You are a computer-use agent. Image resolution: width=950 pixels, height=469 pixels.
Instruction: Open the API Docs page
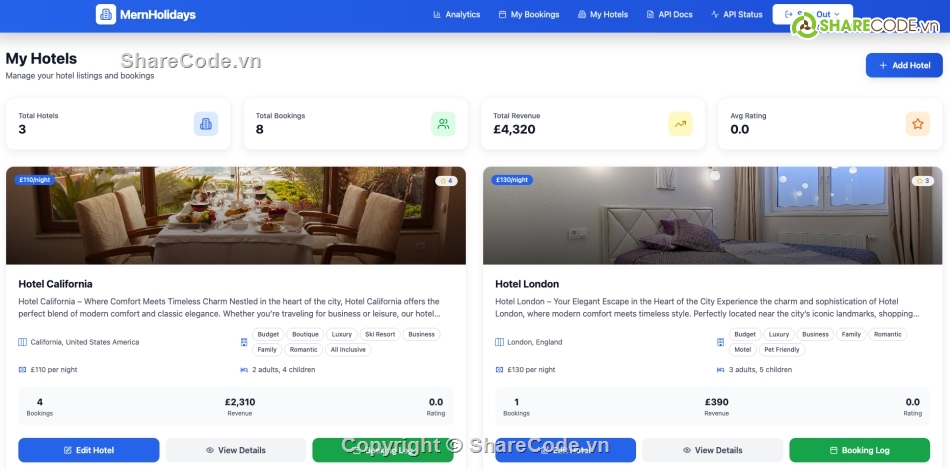[x=669, y=15]
